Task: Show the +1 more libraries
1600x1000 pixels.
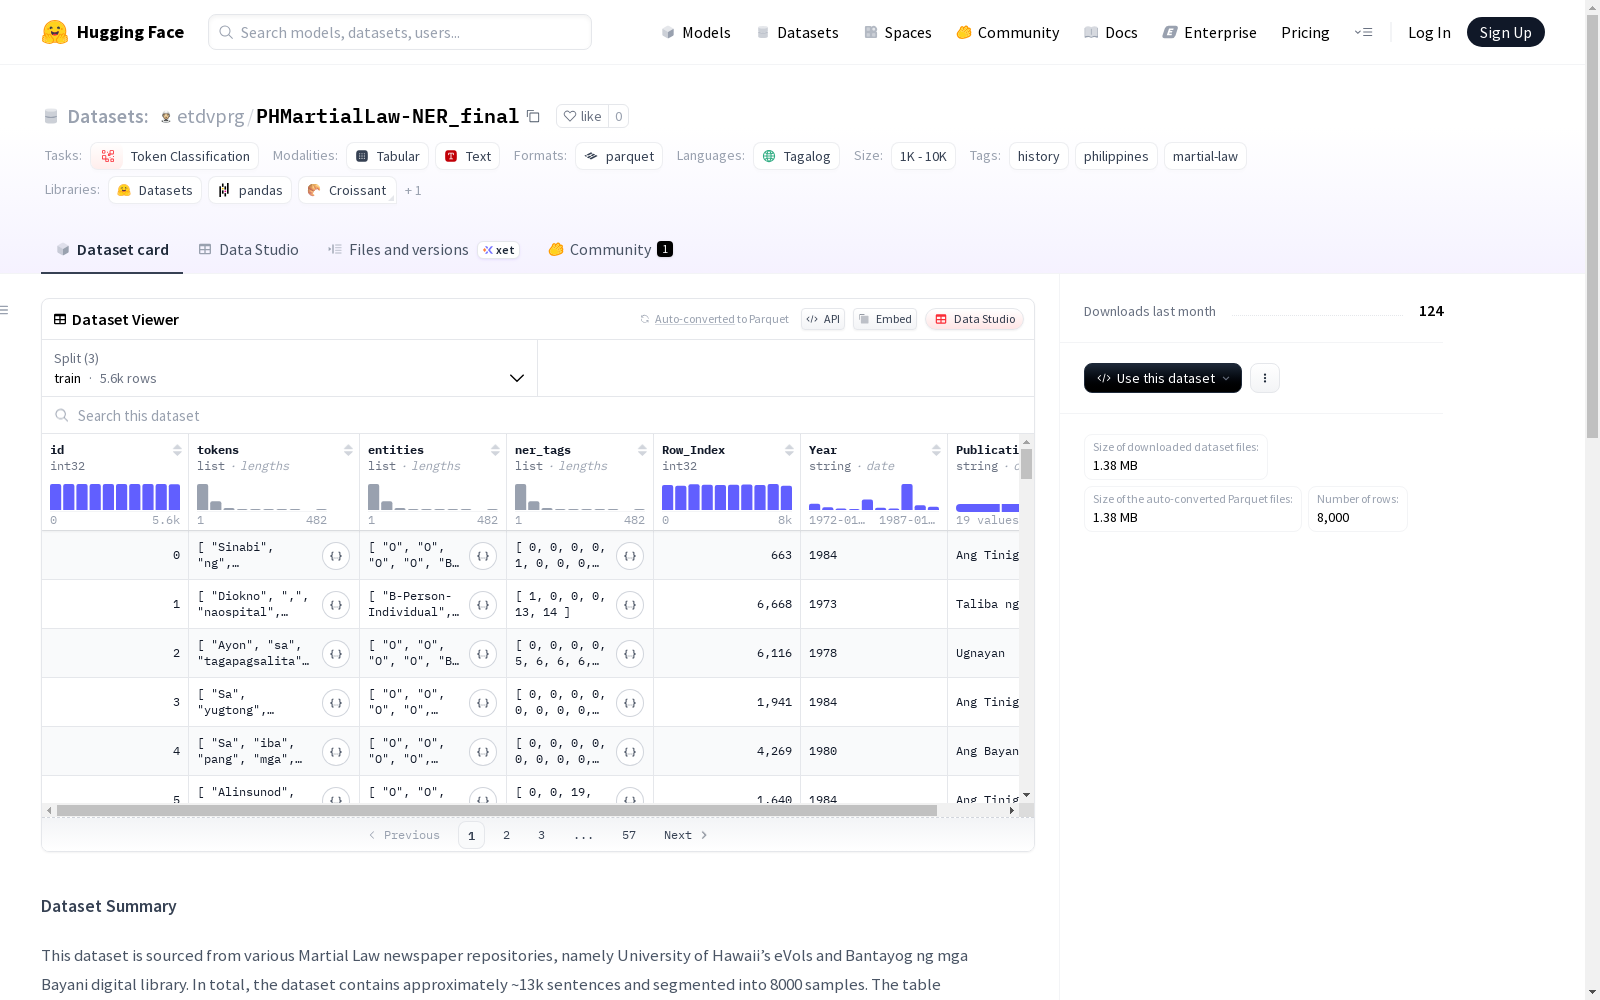Action: [413, 190]
